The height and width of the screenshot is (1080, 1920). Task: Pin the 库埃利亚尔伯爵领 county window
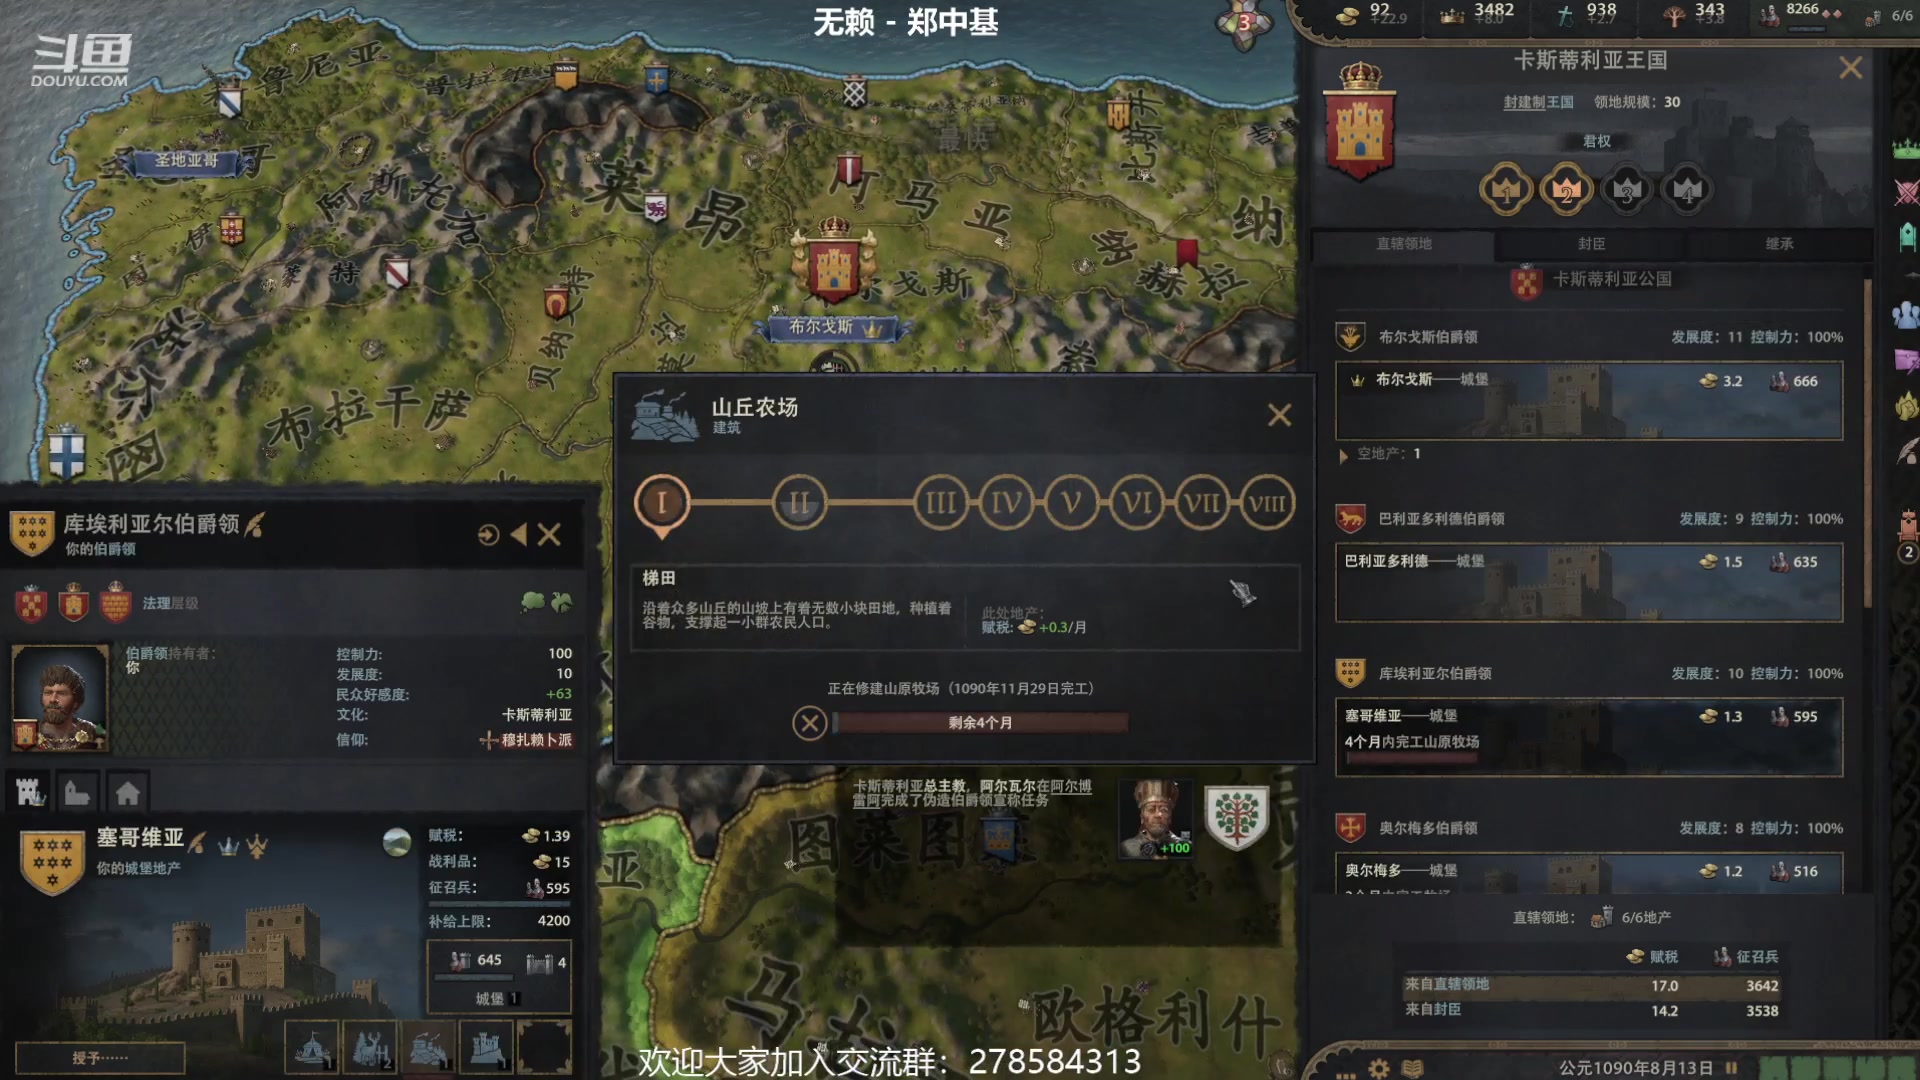coord(488,535)
